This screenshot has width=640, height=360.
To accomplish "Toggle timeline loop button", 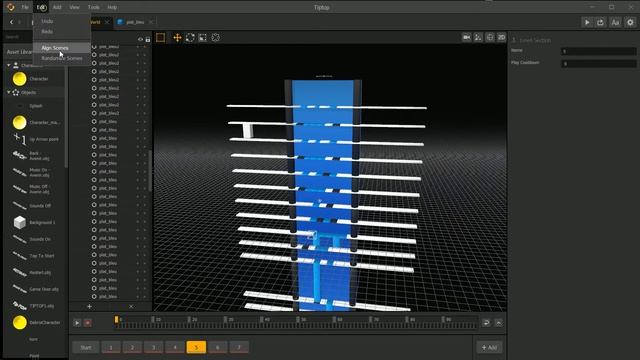I will [x=486, y=322].
